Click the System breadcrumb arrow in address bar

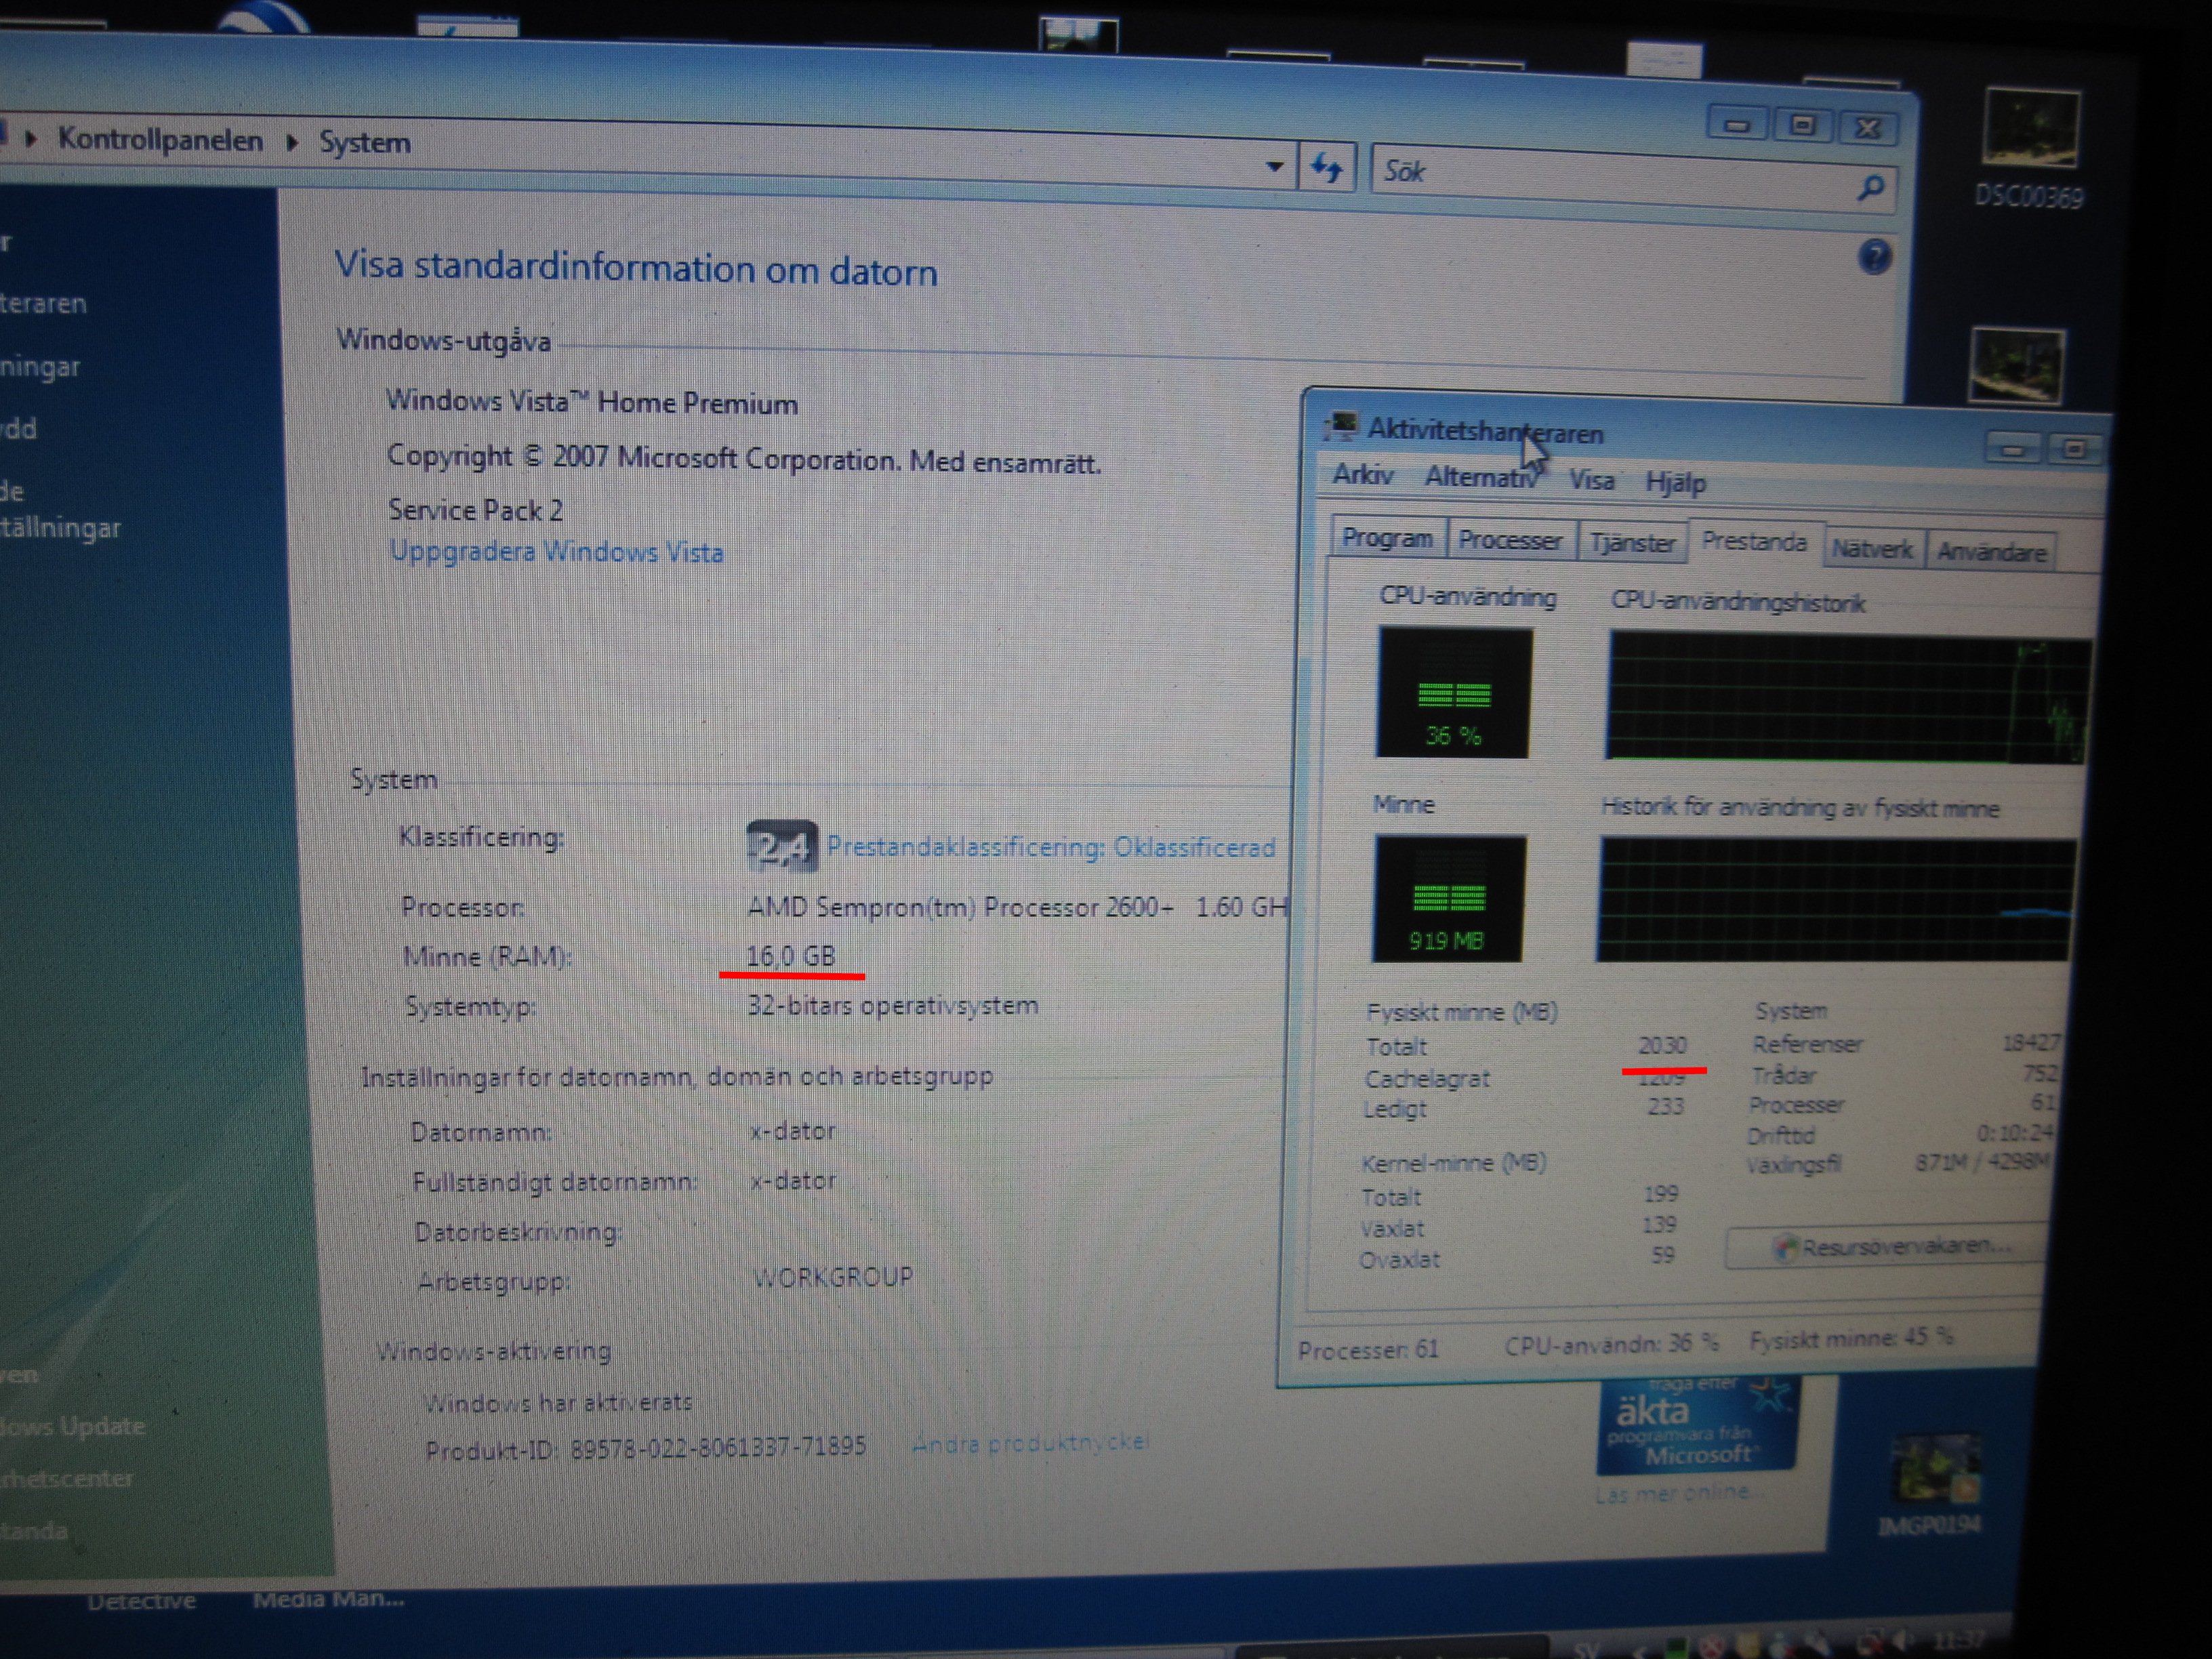[x=292, y=142]
